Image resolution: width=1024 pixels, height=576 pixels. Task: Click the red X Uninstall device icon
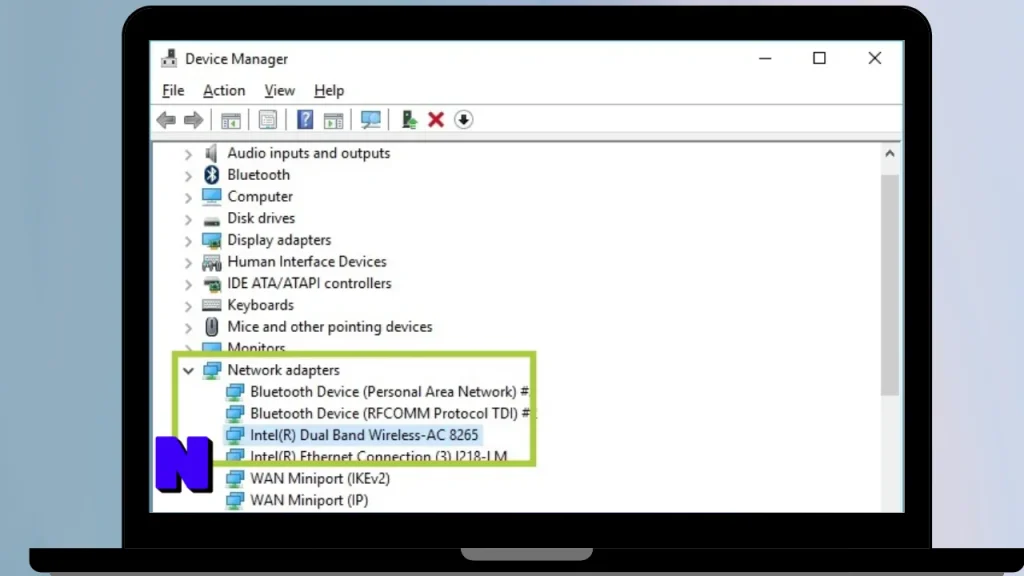tap(436, 120)
